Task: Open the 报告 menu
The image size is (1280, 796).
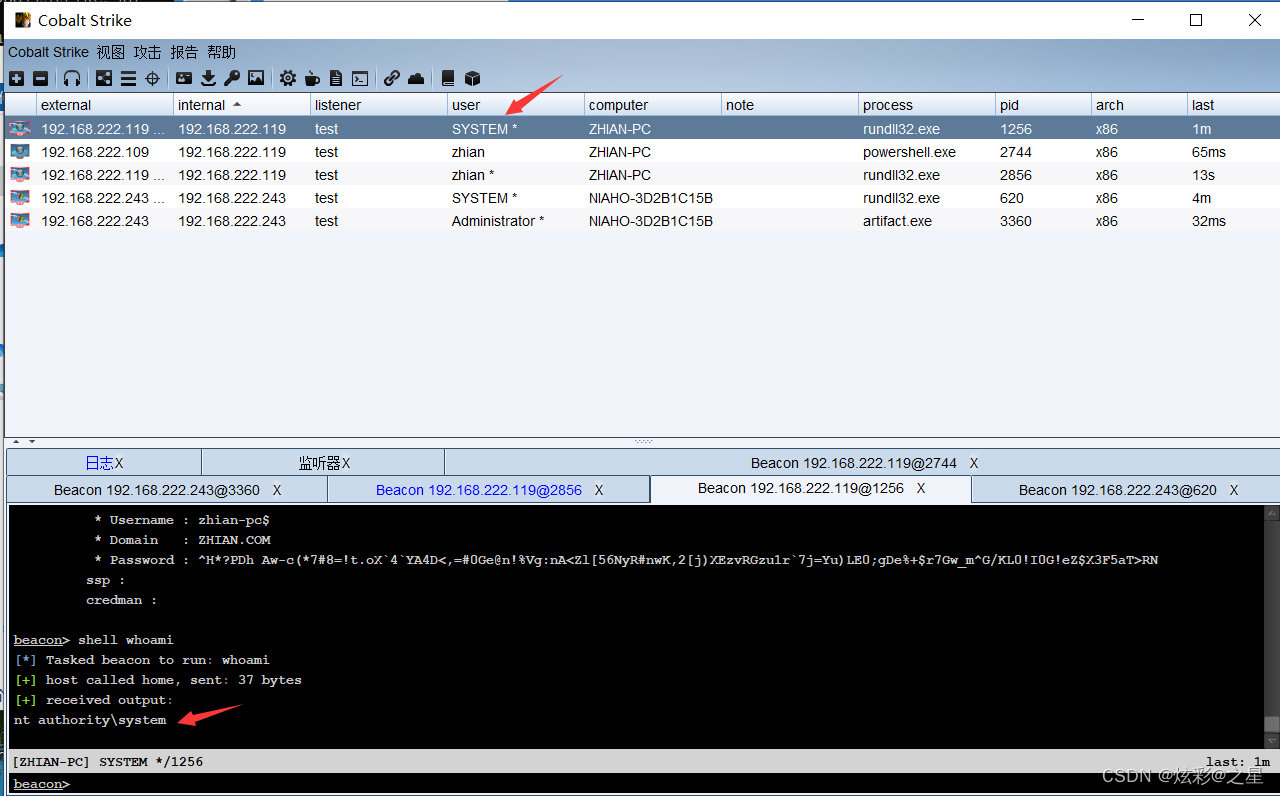Action: click(184, 52)
